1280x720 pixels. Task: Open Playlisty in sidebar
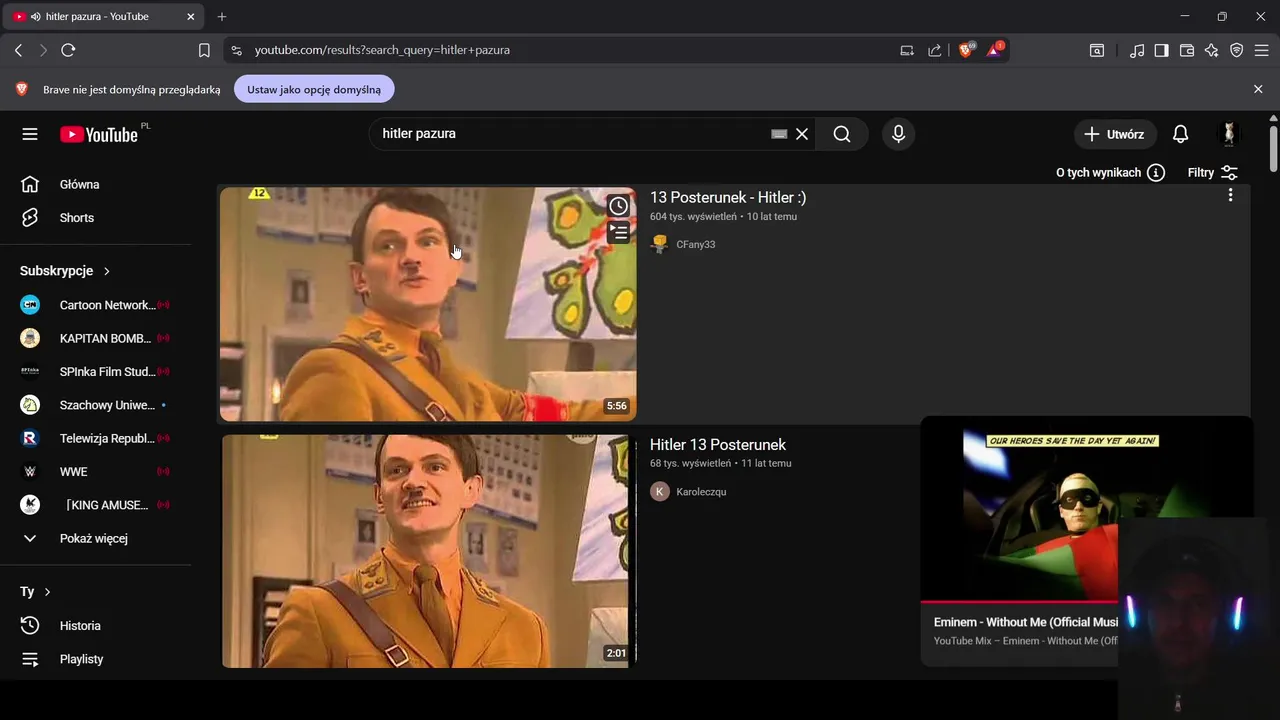click(x=95, y=659)
